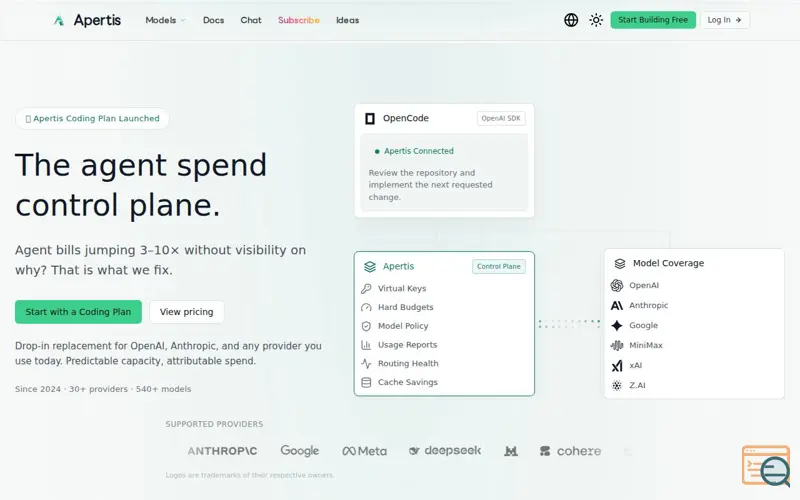Click the Meta provider logo
800x500 pixels.
364,451
